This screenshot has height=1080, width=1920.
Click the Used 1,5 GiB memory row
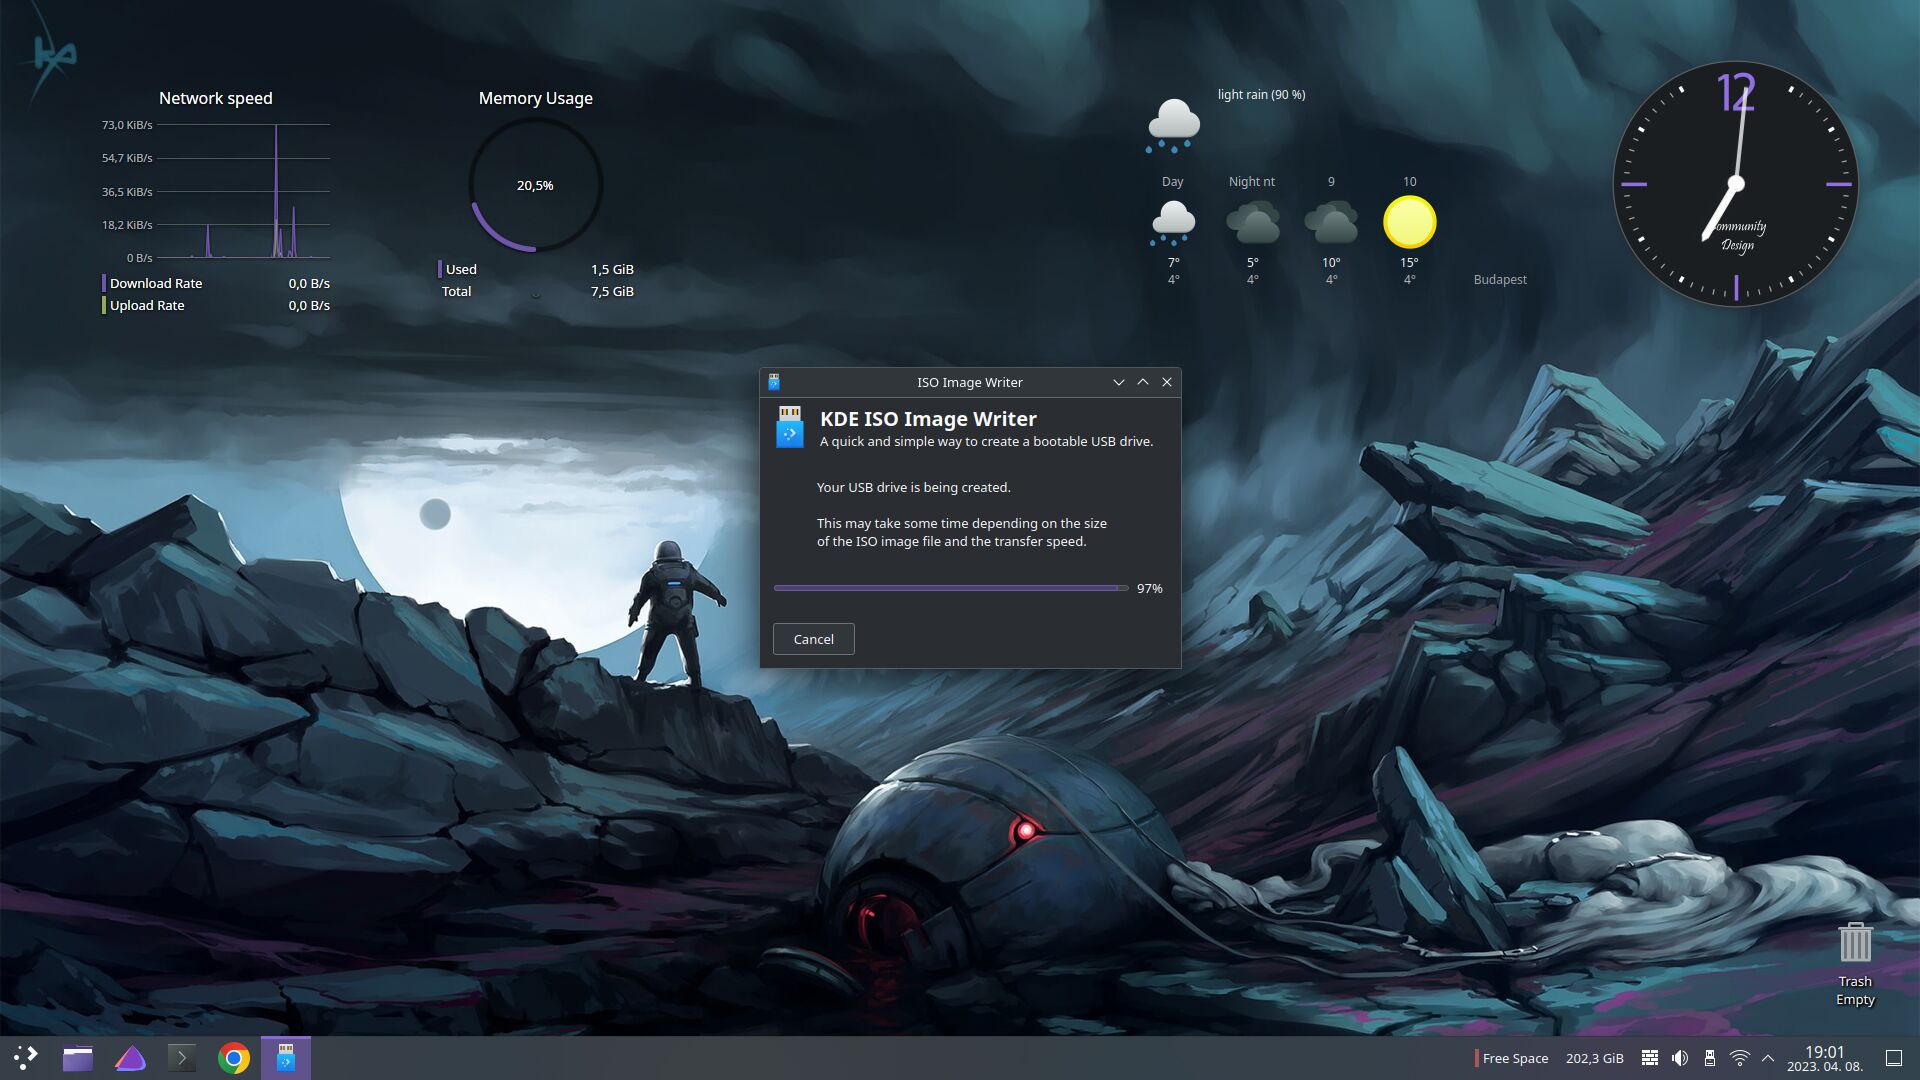535,270
